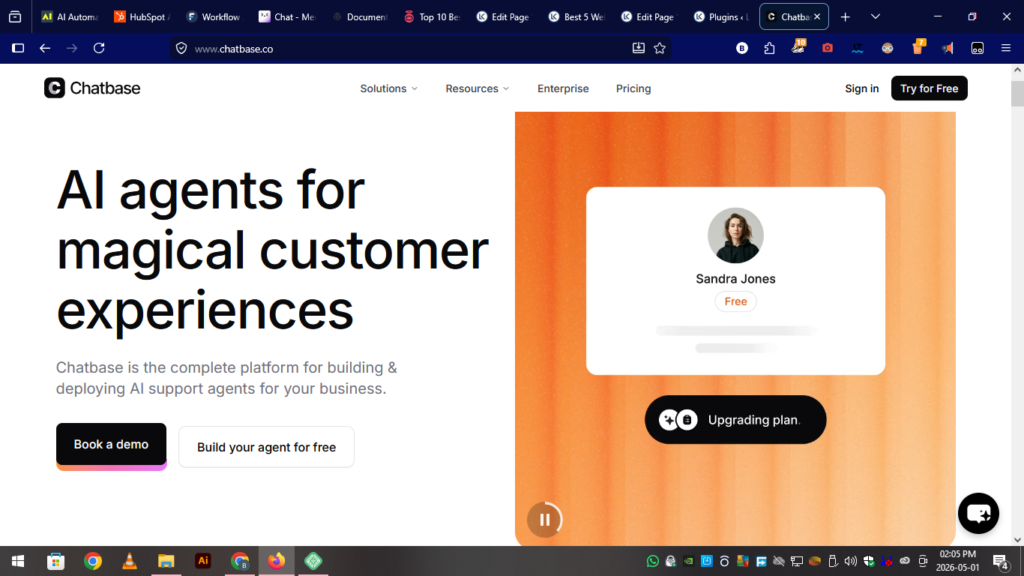Click the Firefox icon in the taskbar

tap(276, 561)
